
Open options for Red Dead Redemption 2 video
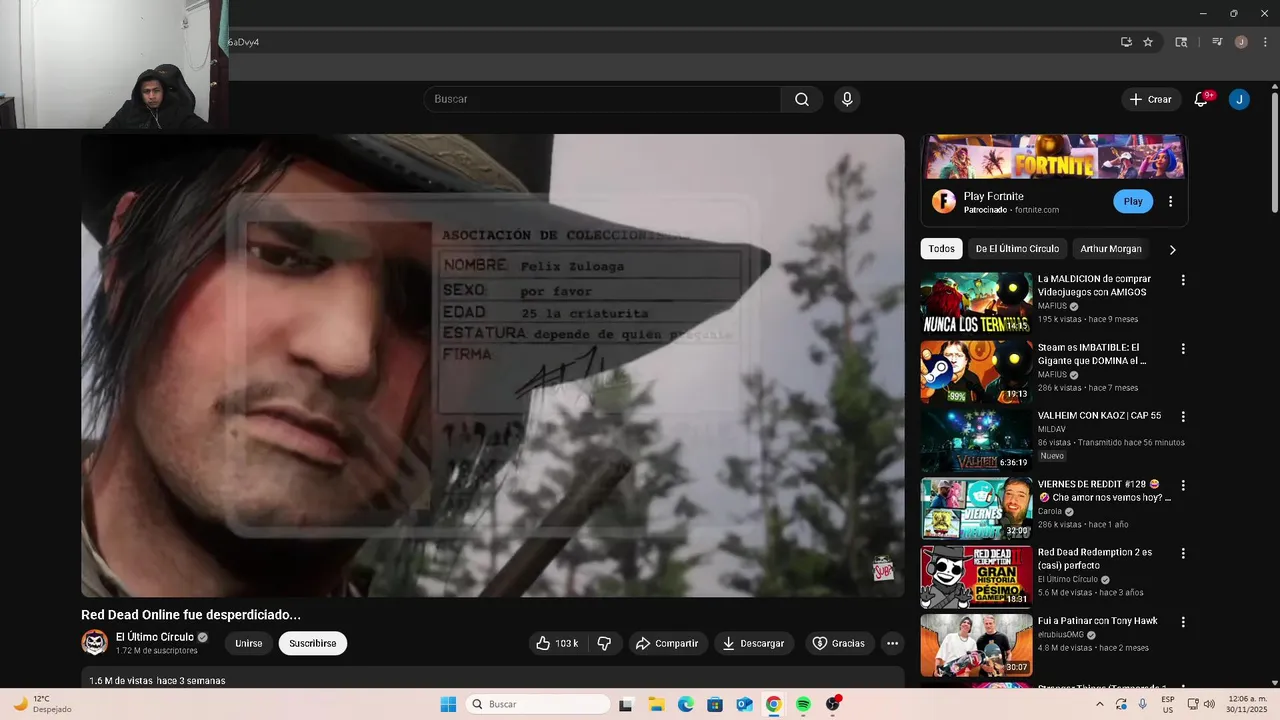[x=1183, y=553]
